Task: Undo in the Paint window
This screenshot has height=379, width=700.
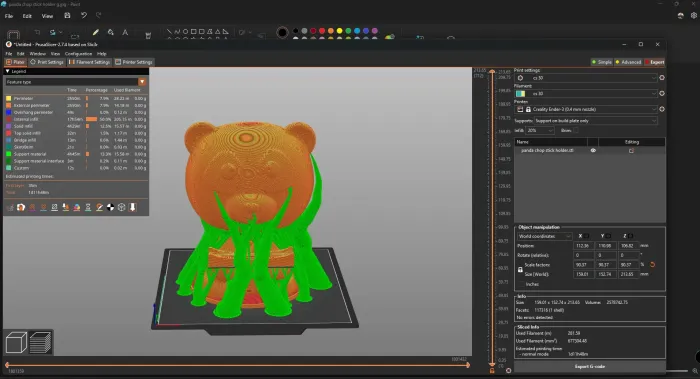Action: [x=83, y=16]
